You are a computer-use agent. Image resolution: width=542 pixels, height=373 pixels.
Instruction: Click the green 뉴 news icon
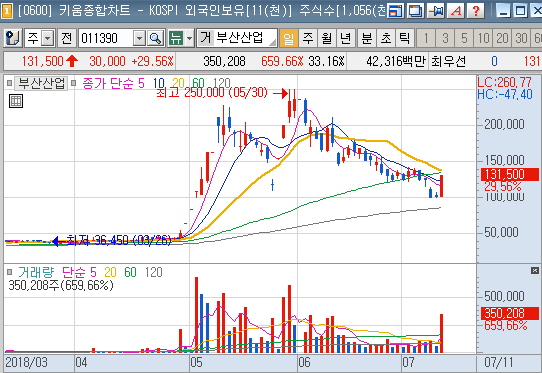[176, 38]
